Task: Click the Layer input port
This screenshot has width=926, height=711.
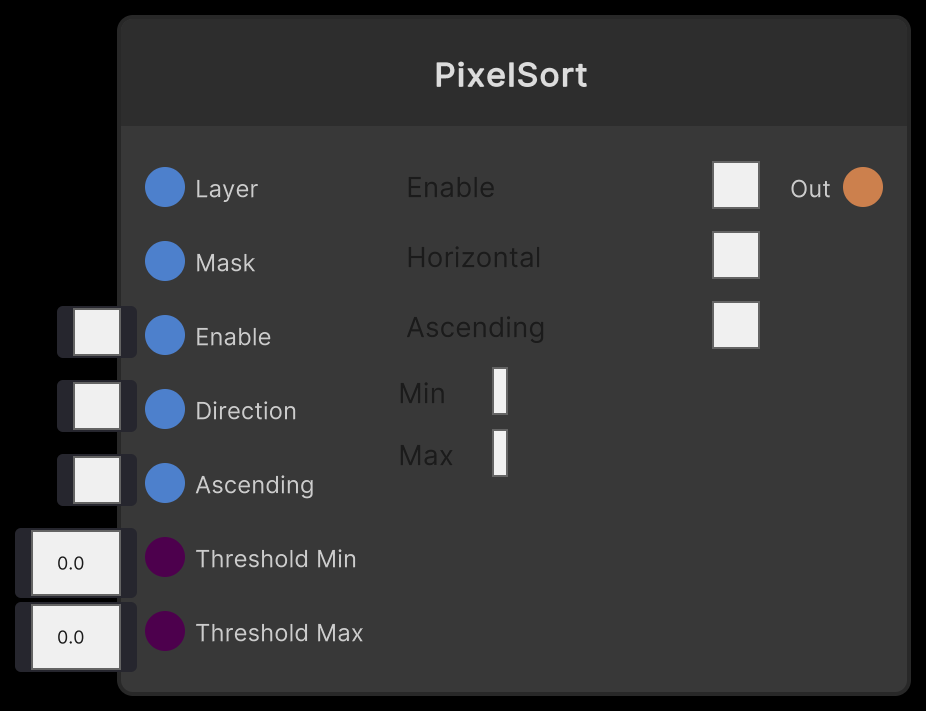Action: [x=164, y=187]
